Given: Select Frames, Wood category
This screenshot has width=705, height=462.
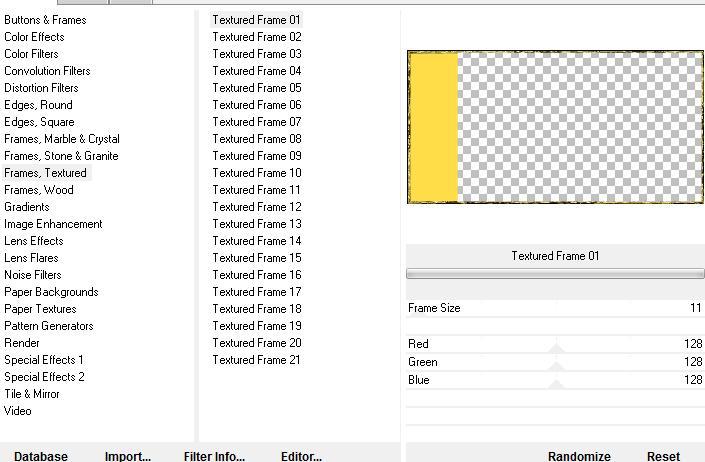Looking at the screenshot, I should click(39, 190).
